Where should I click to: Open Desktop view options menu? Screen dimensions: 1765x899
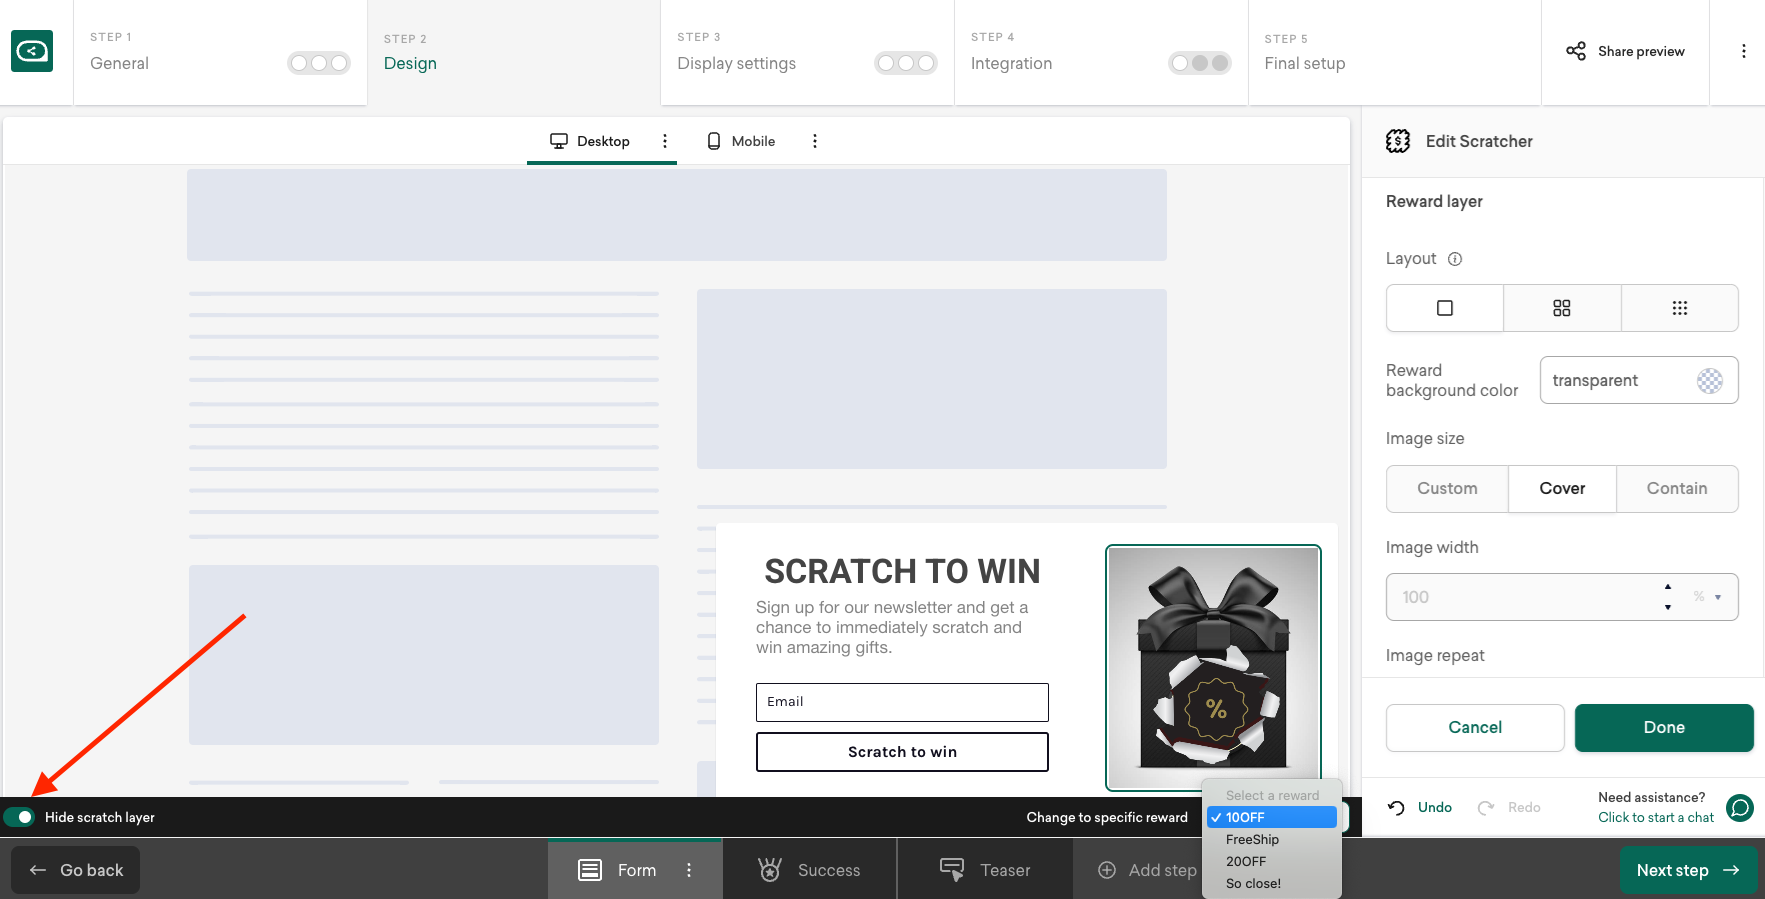(x=665, y=141)
